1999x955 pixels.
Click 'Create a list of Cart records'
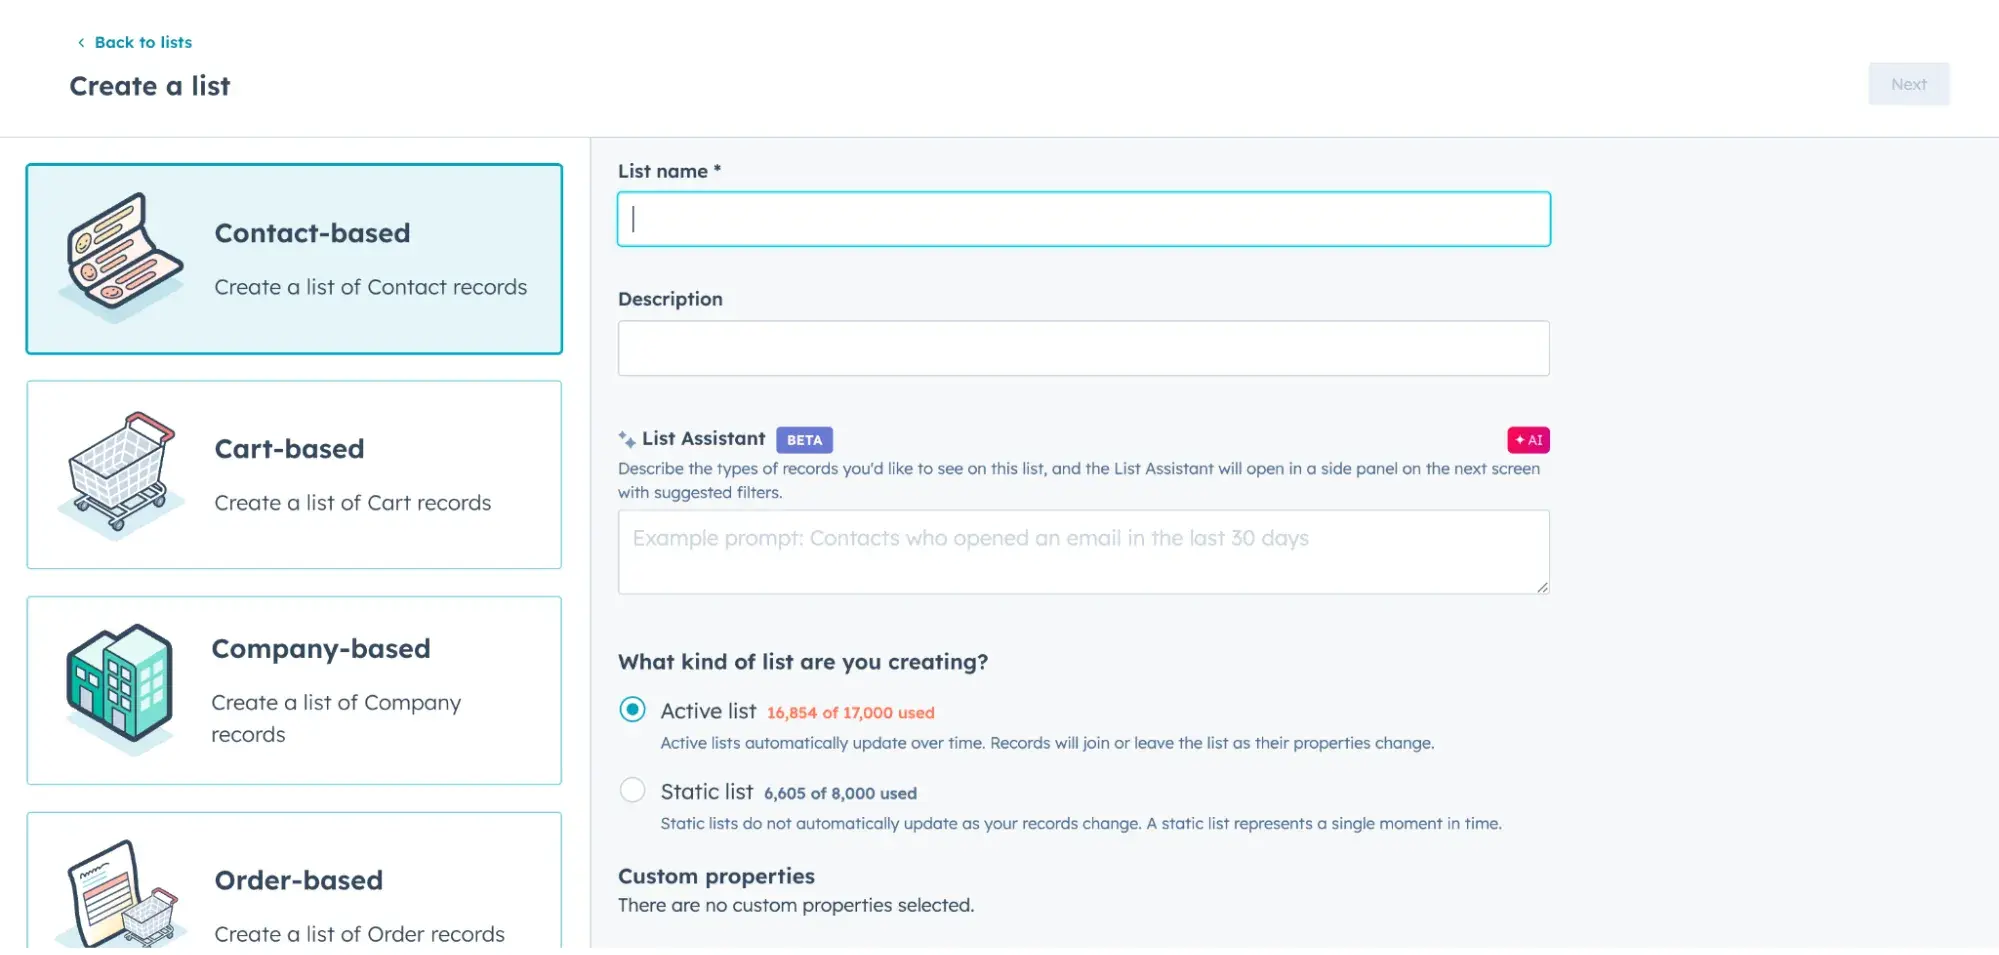(353, 503)
